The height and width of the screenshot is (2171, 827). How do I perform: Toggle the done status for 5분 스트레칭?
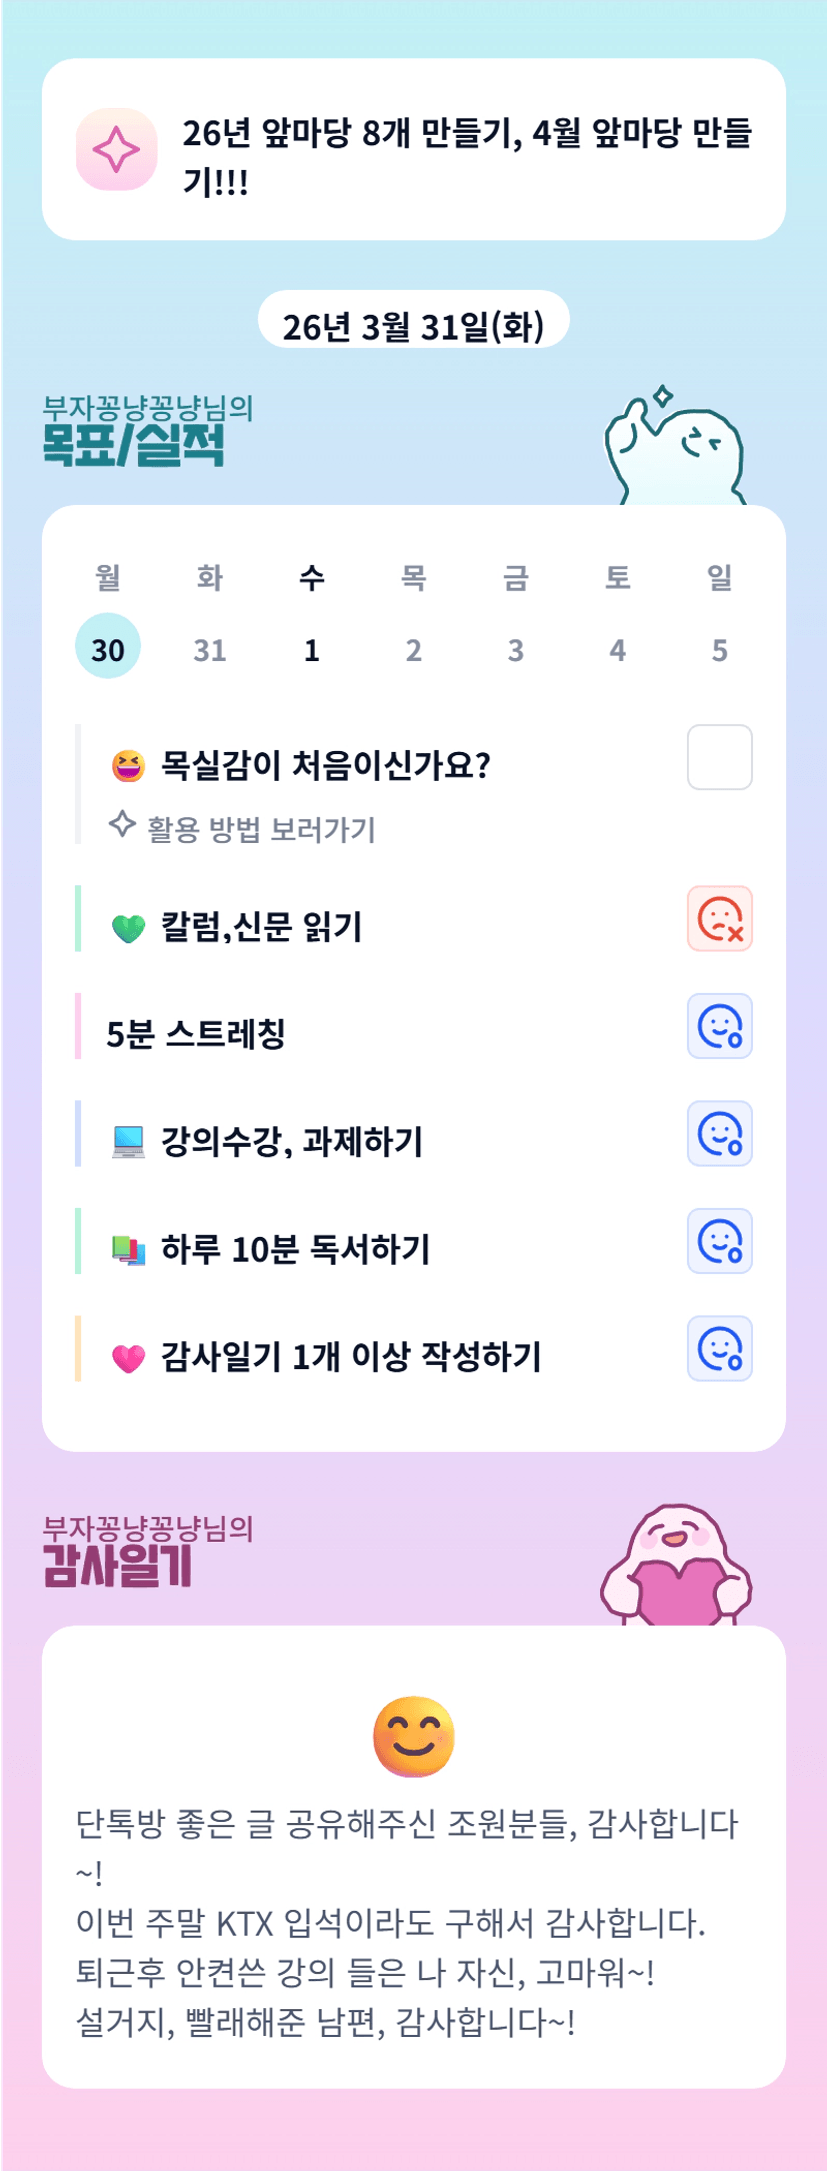click(719, 1026)
